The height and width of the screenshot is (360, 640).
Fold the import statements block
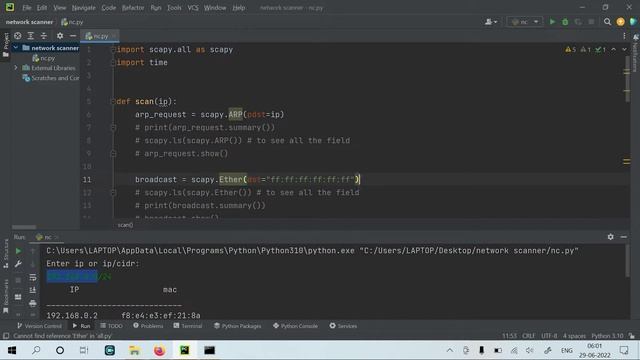[x=113, y=49]
